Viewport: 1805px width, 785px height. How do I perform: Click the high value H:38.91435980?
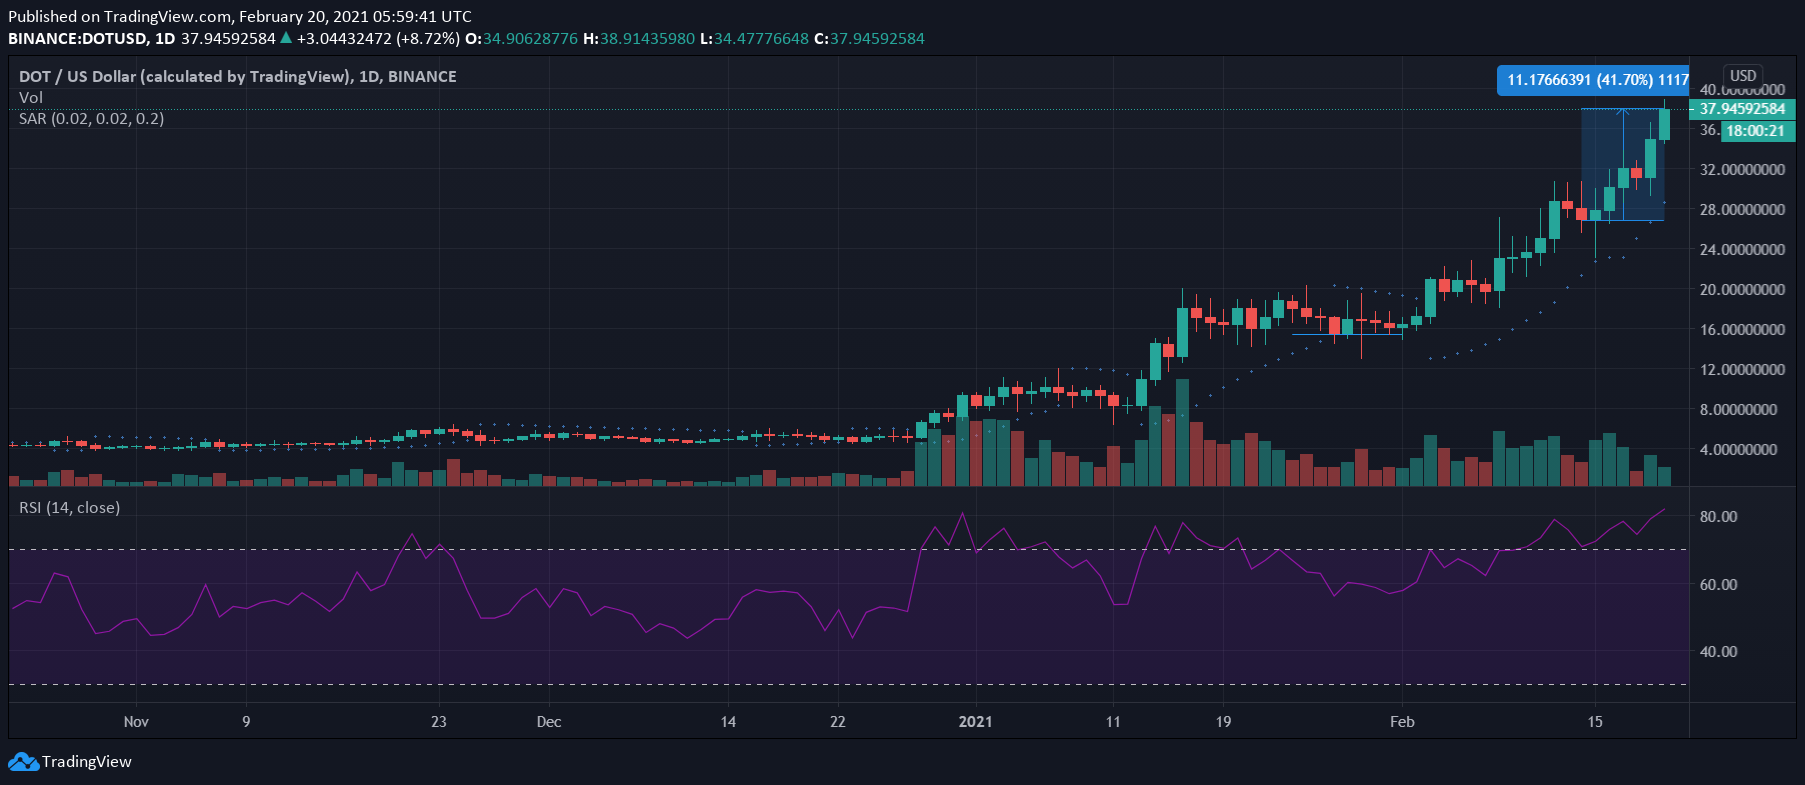coord(639,39)
